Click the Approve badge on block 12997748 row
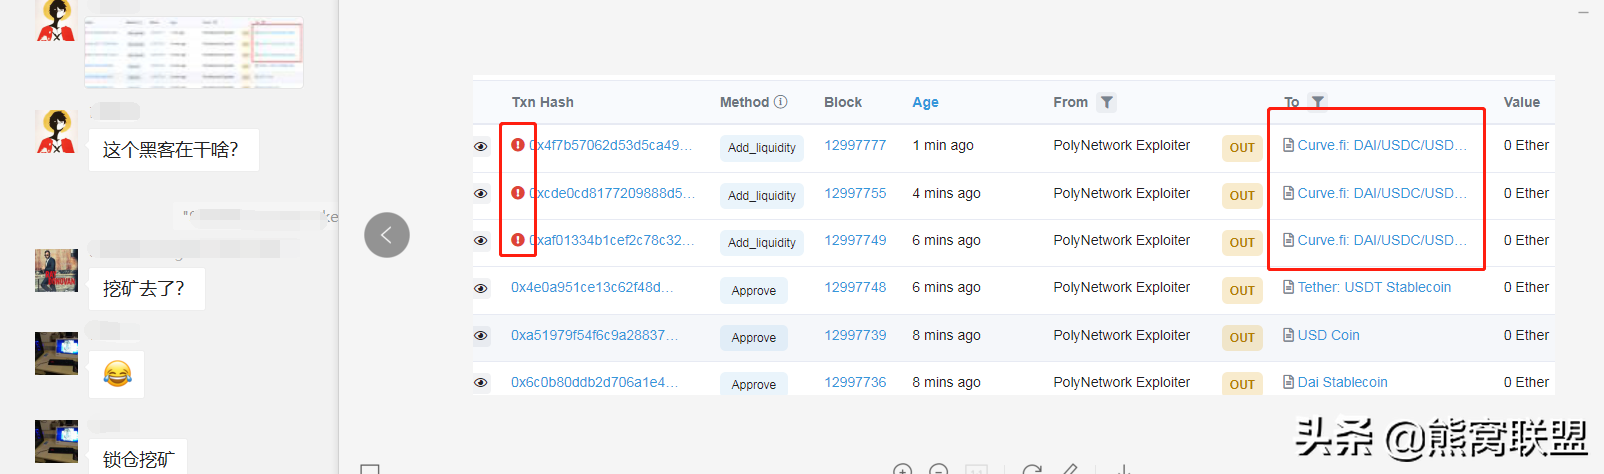Viewport: 1604px width, 474px height. pos(754,291)
